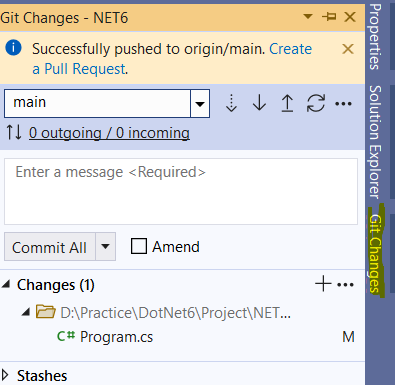This screenshot has height=385, width=395.
Task: Open the Changes section ellipsis menu
Action: click(x=345, y=285)
